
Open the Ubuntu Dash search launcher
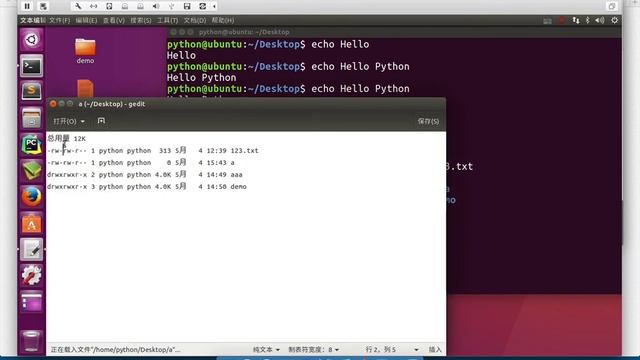click(31, 40)
